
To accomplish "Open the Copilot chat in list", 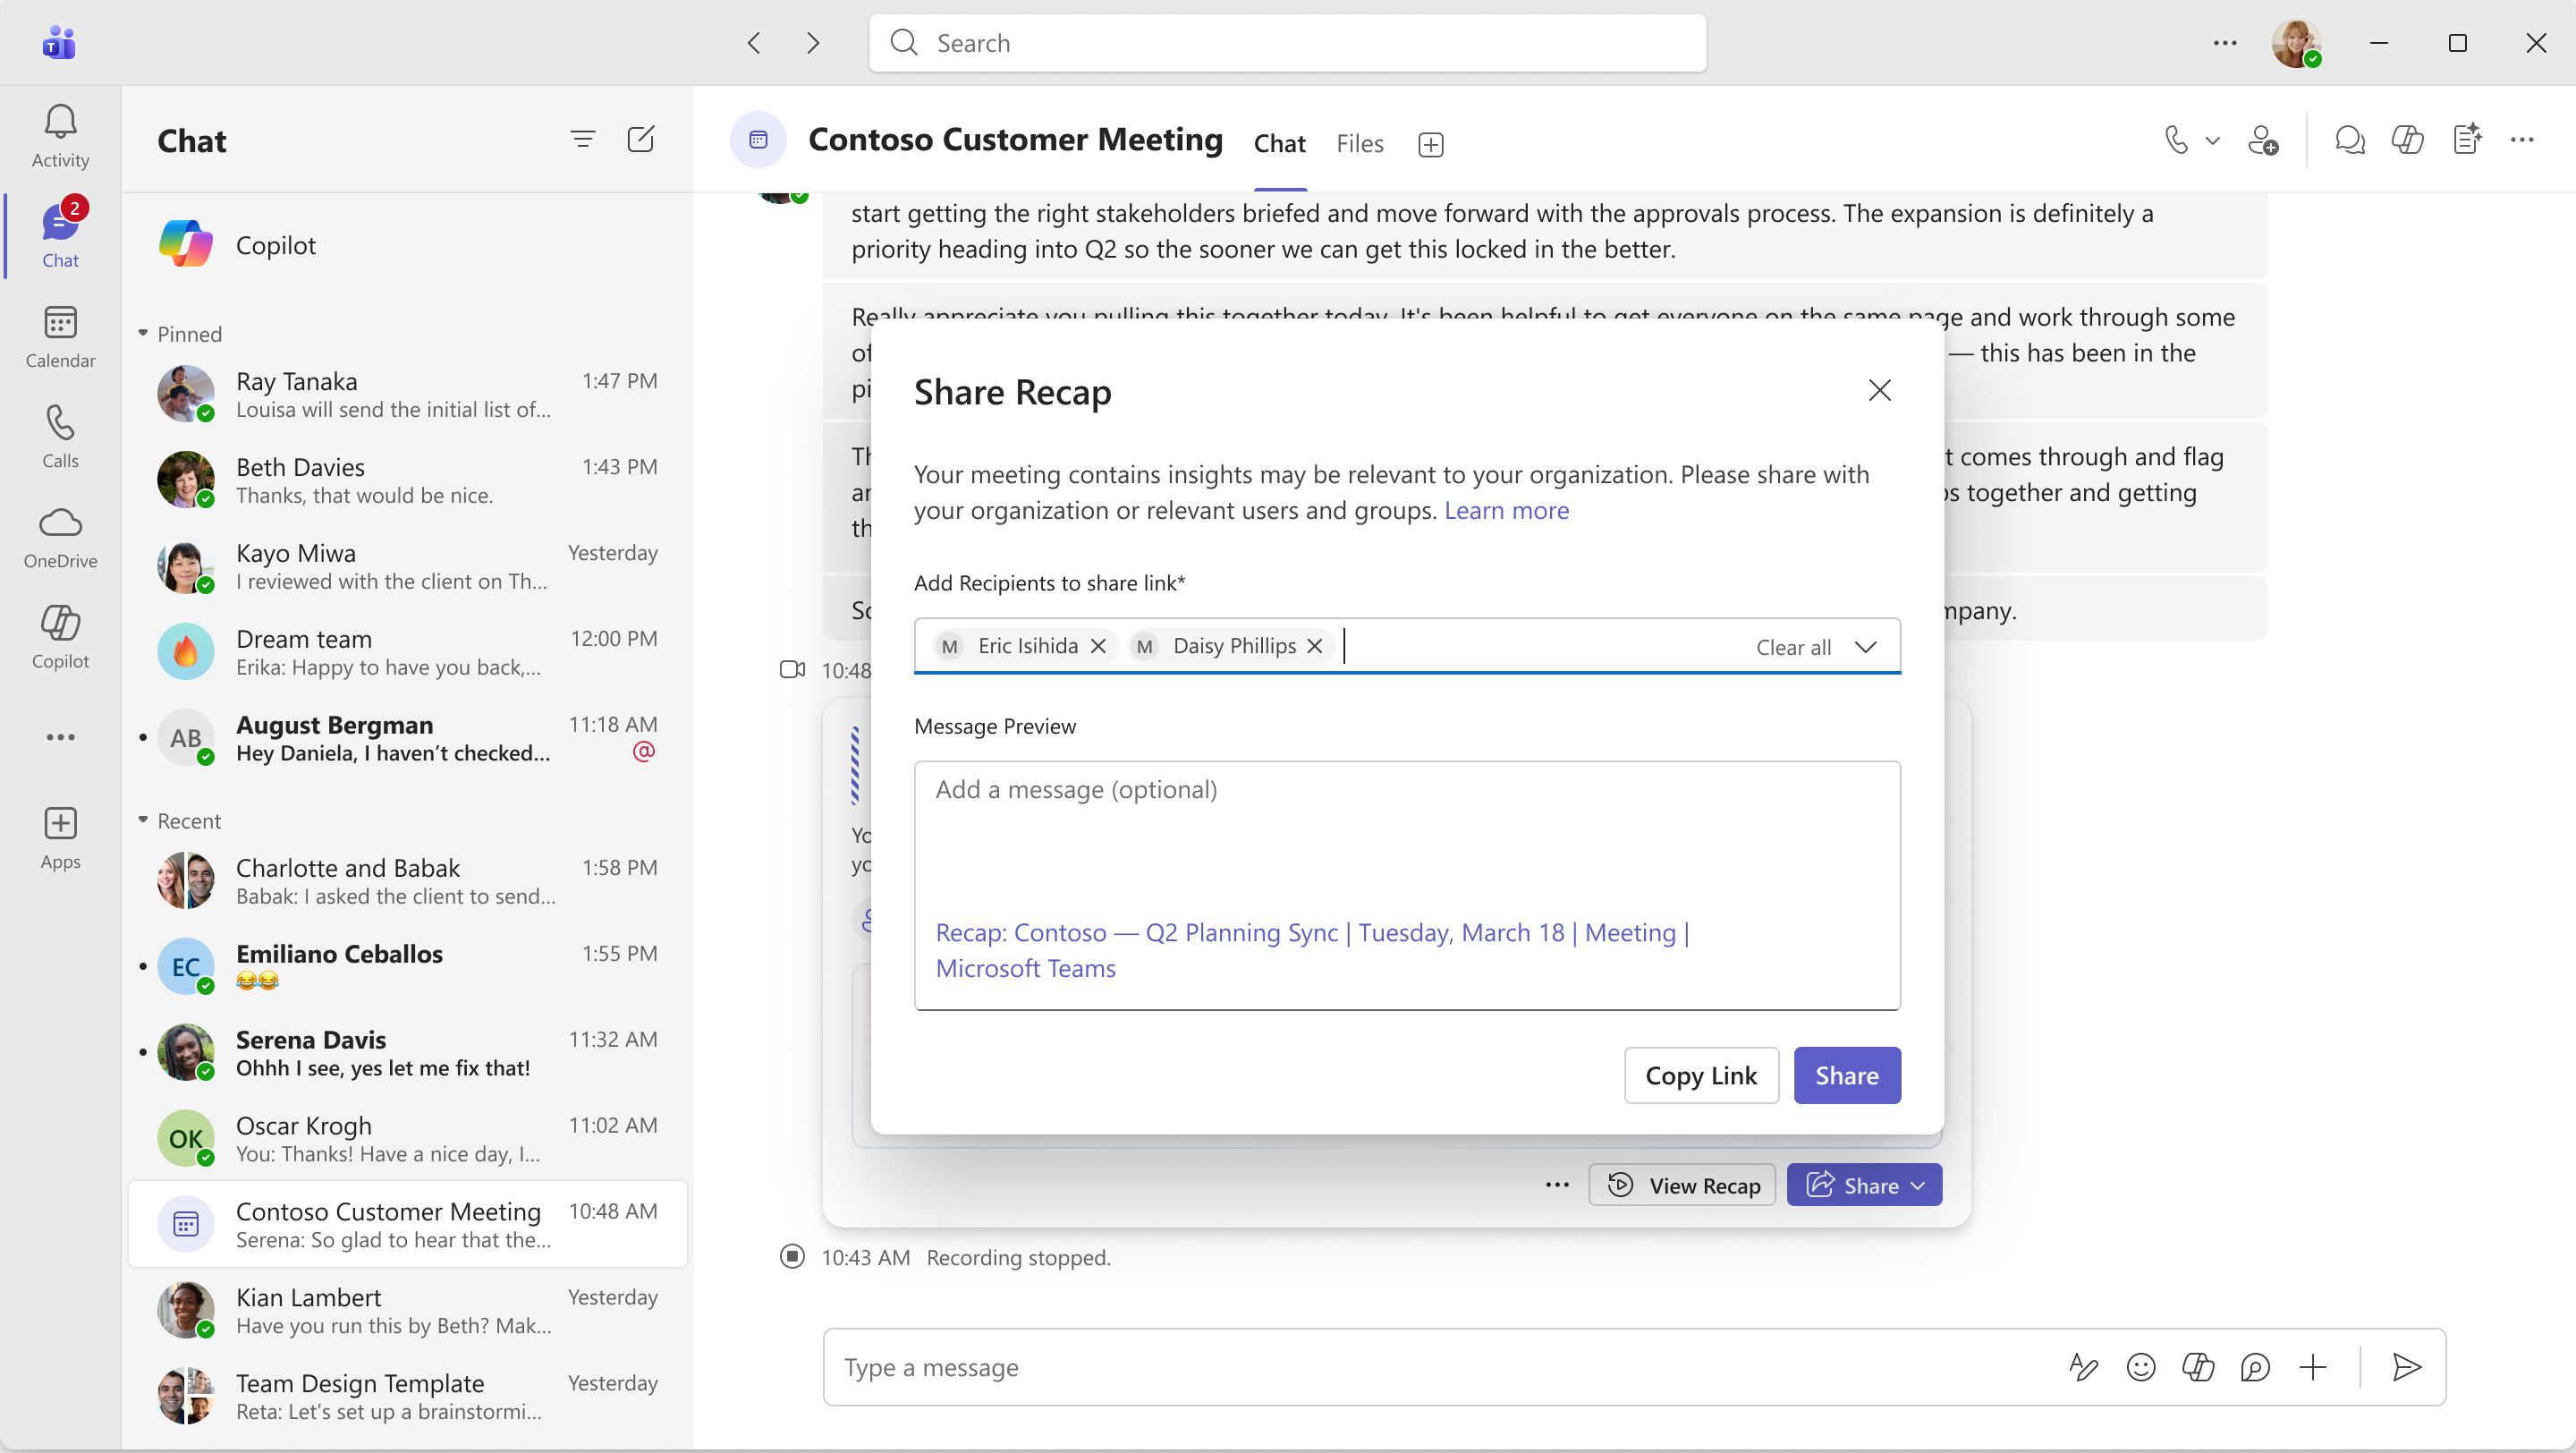I will click(408, 245).
